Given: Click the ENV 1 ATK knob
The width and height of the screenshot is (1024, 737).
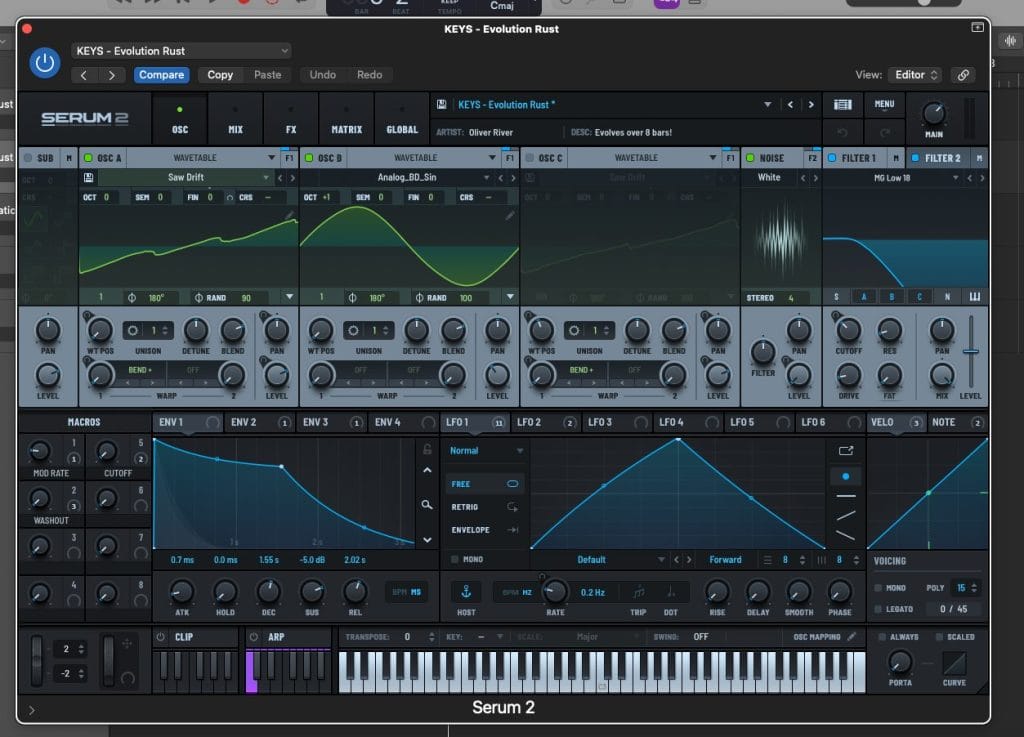Looking at the screenshot, I should [x=182, y=591].
